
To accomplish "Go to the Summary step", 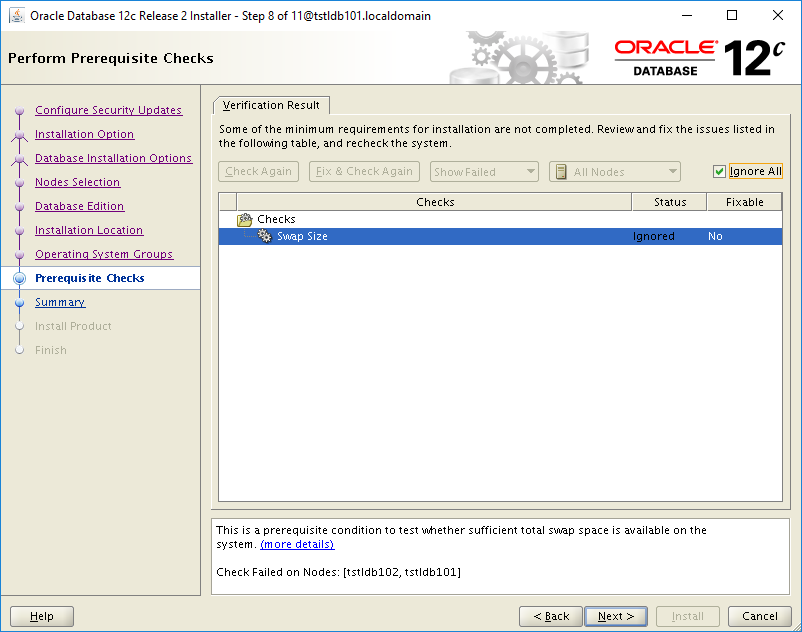I will [x=60, y=302].
